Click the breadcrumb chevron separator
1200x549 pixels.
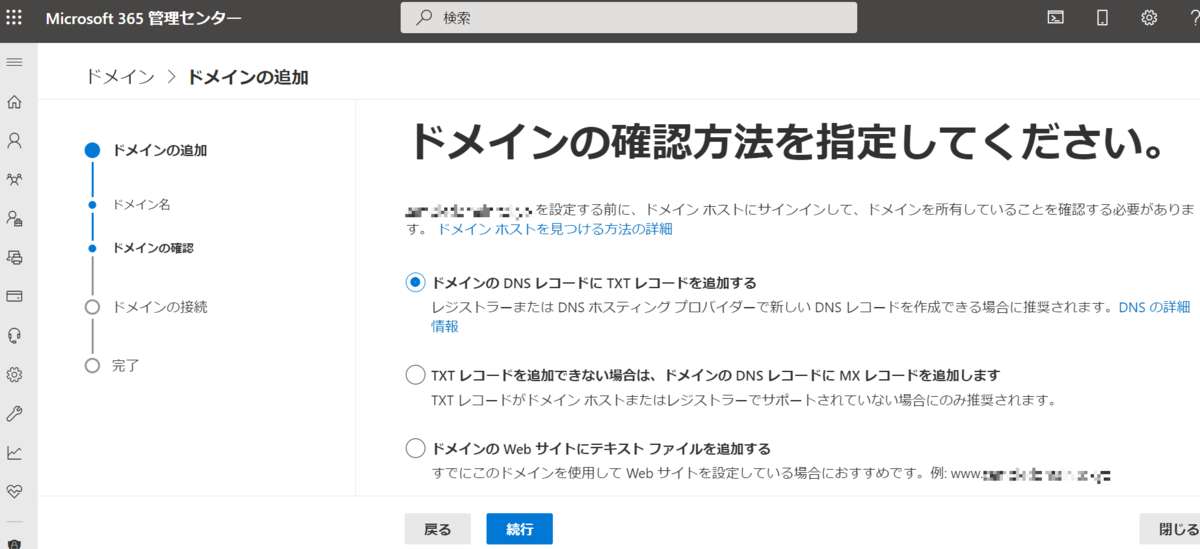[x=171, y=77]
